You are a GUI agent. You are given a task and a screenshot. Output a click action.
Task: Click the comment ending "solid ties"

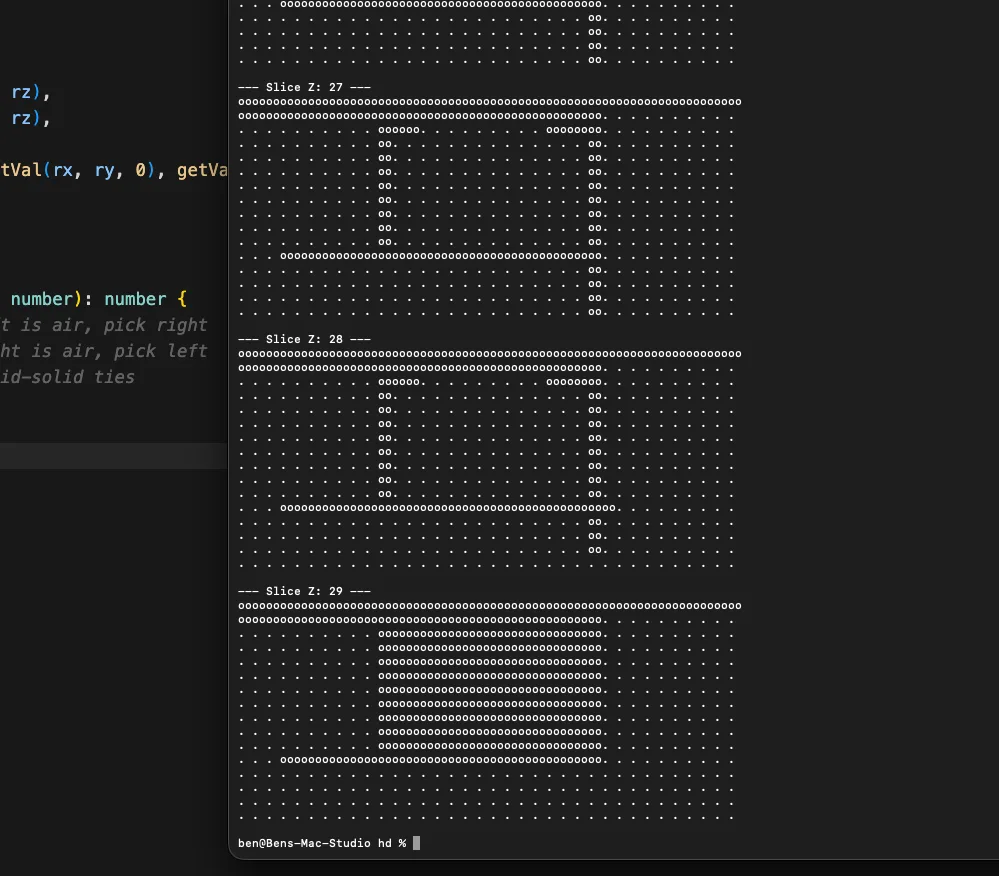pyautogui.click(x=68, y=377)
